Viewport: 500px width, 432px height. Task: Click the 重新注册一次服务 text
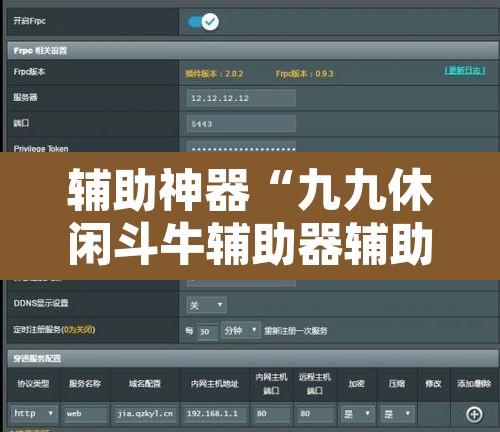coord(296,331)
